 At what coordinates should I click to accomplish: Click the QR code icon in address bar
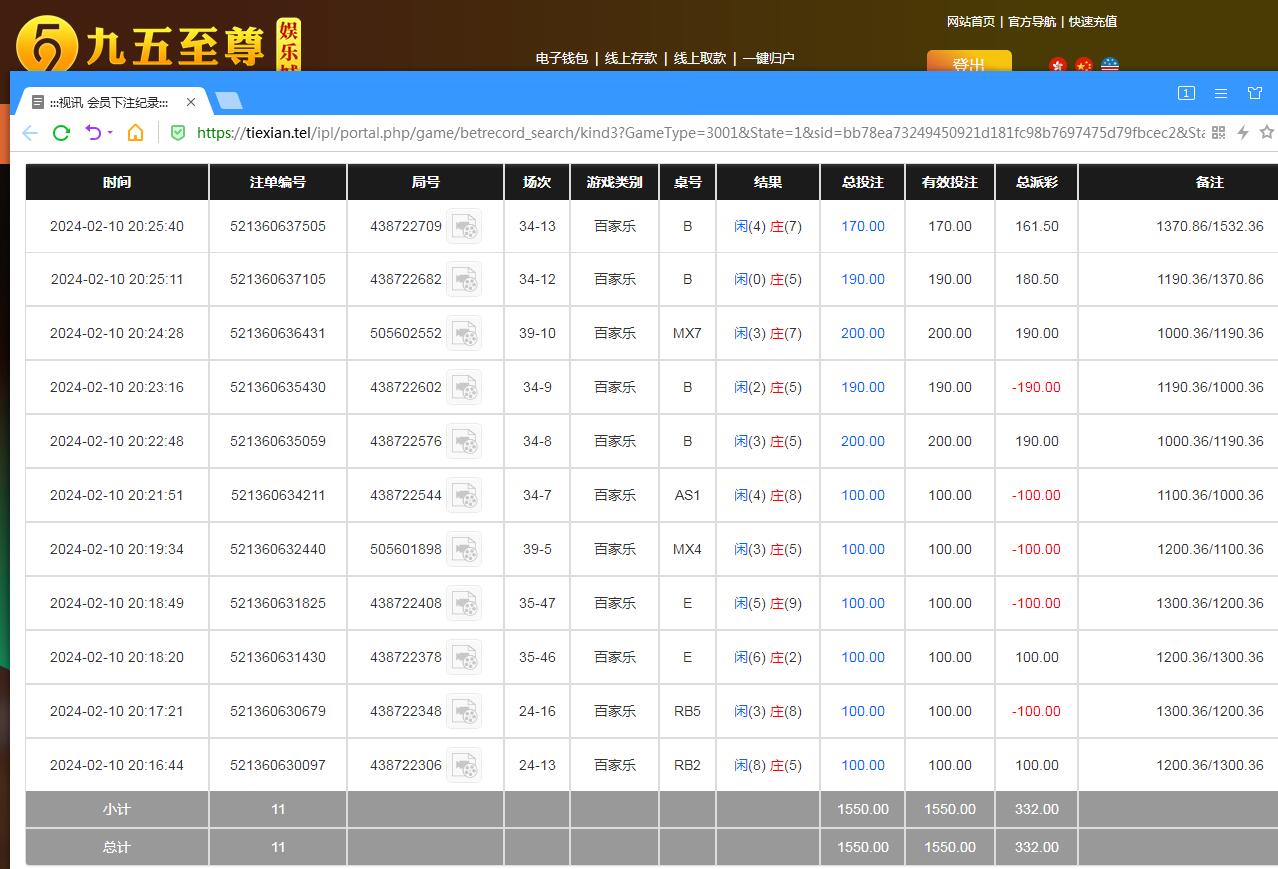(x=1218, y=132)
